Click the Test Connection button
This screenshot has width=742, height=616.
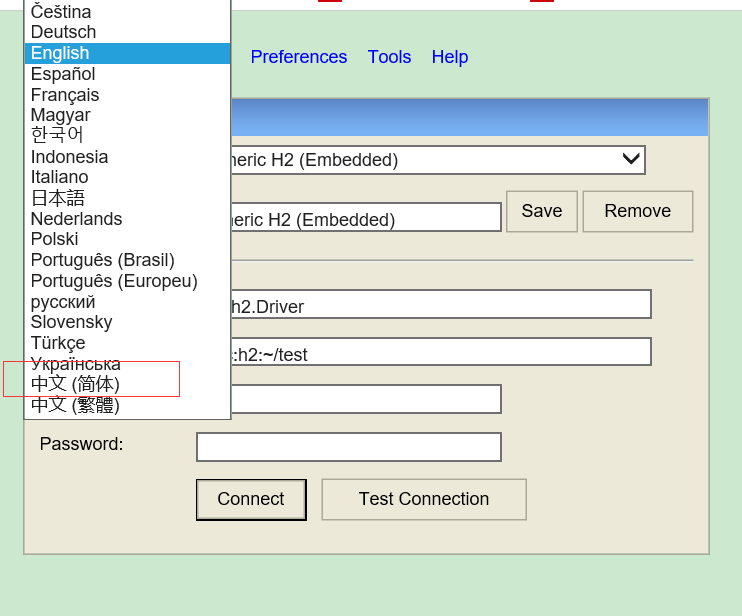[423, 499]
